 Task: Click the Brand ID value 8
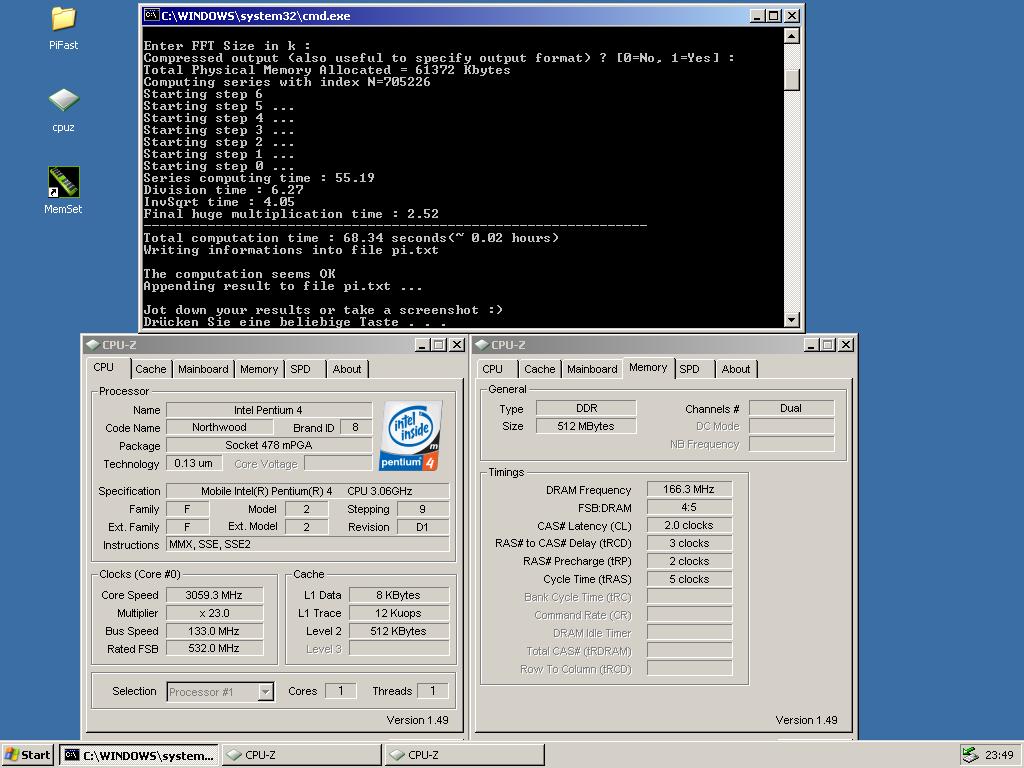[x=355, y=427]
